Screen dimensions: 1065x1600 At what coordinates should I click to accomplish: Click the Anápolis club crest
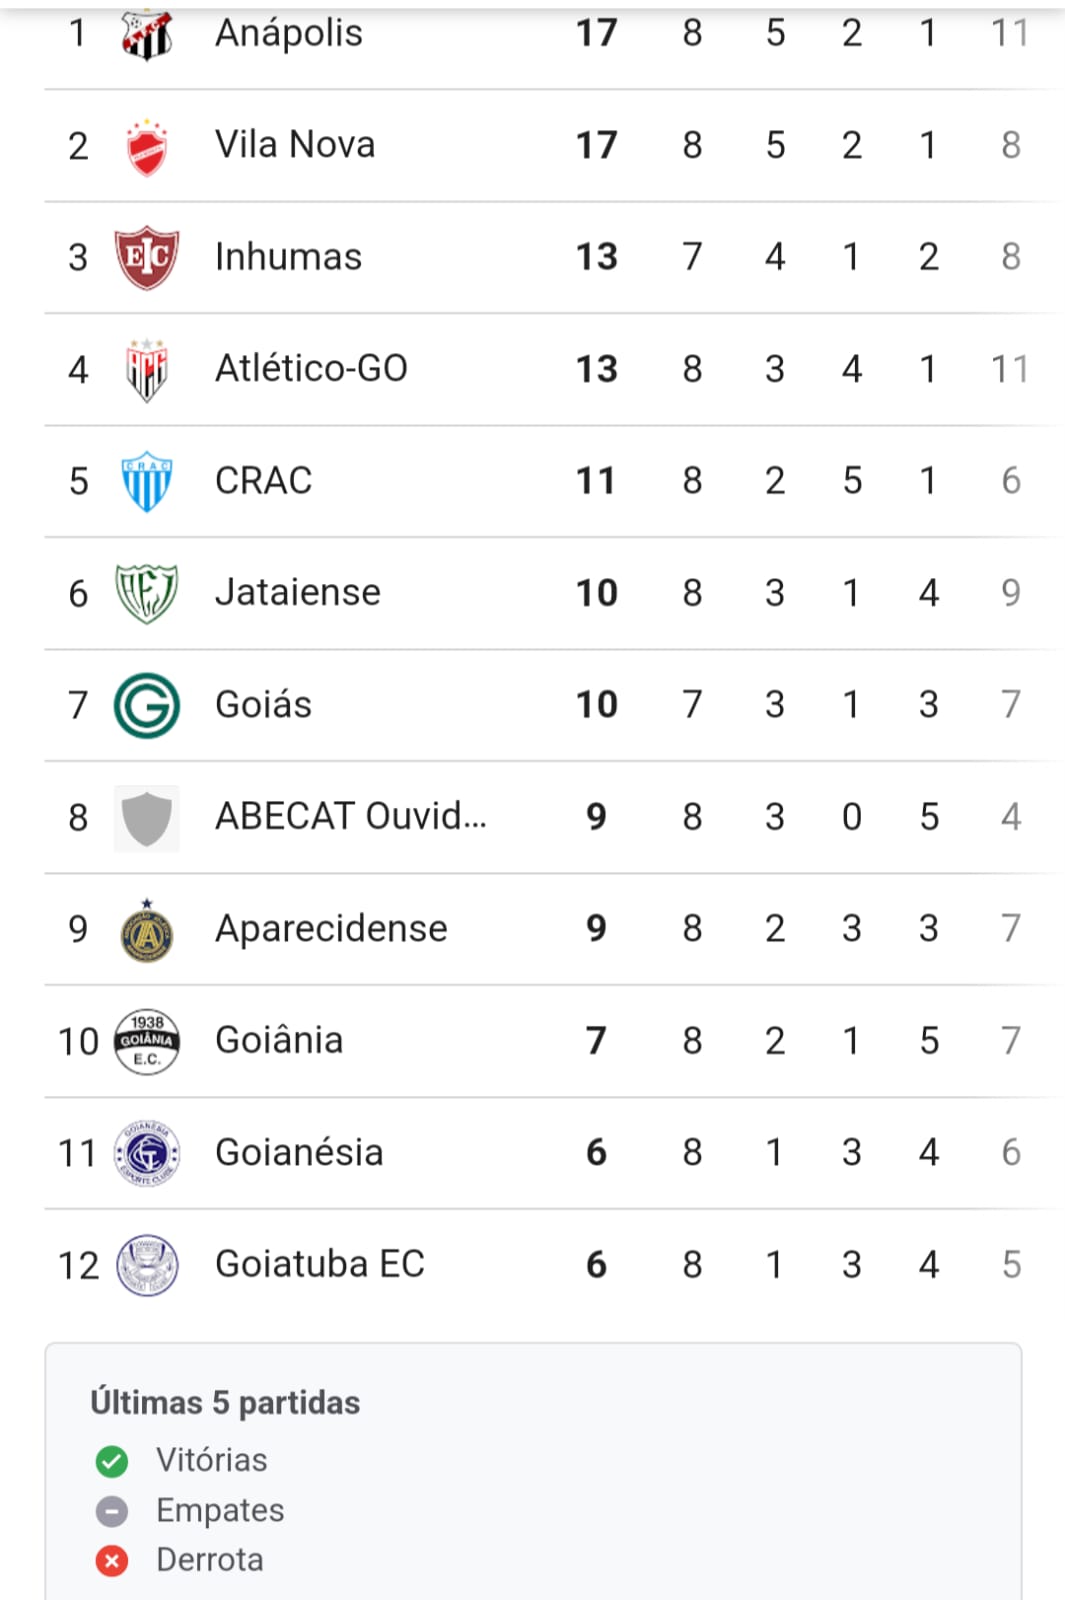[147, 35]
